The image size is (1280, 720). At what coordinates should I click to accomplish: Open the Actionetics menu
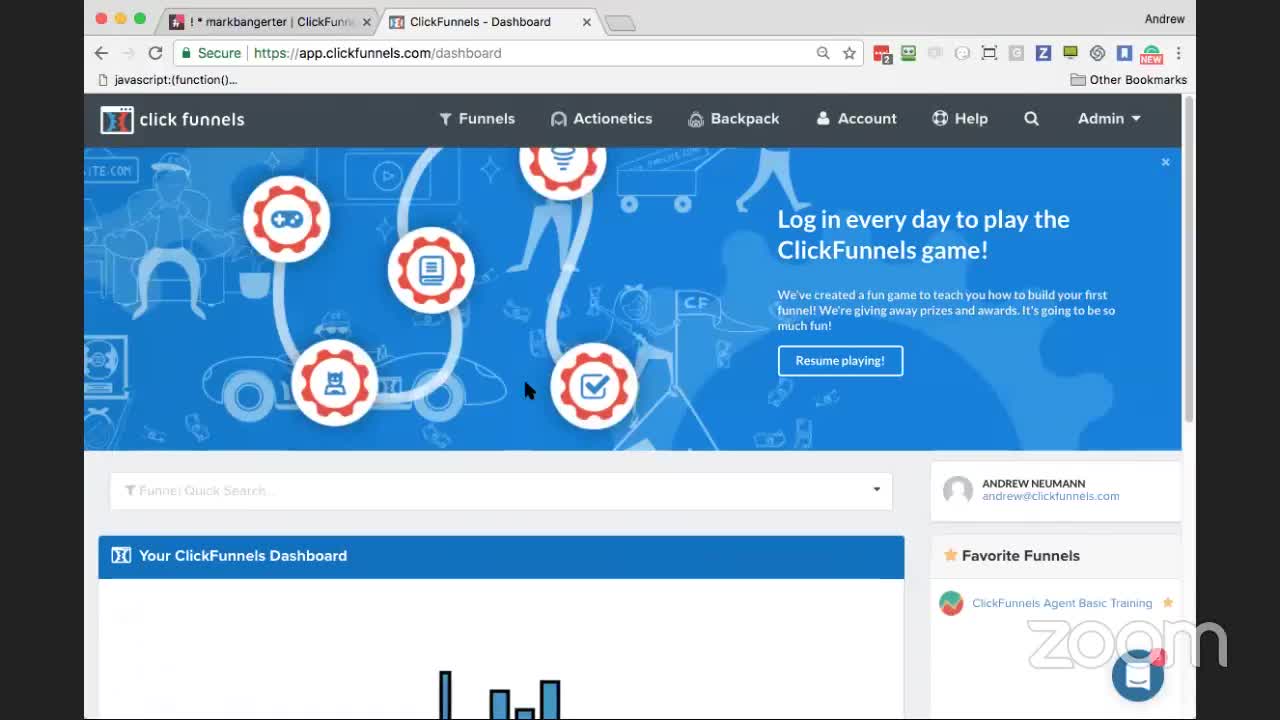pos(601,118)
